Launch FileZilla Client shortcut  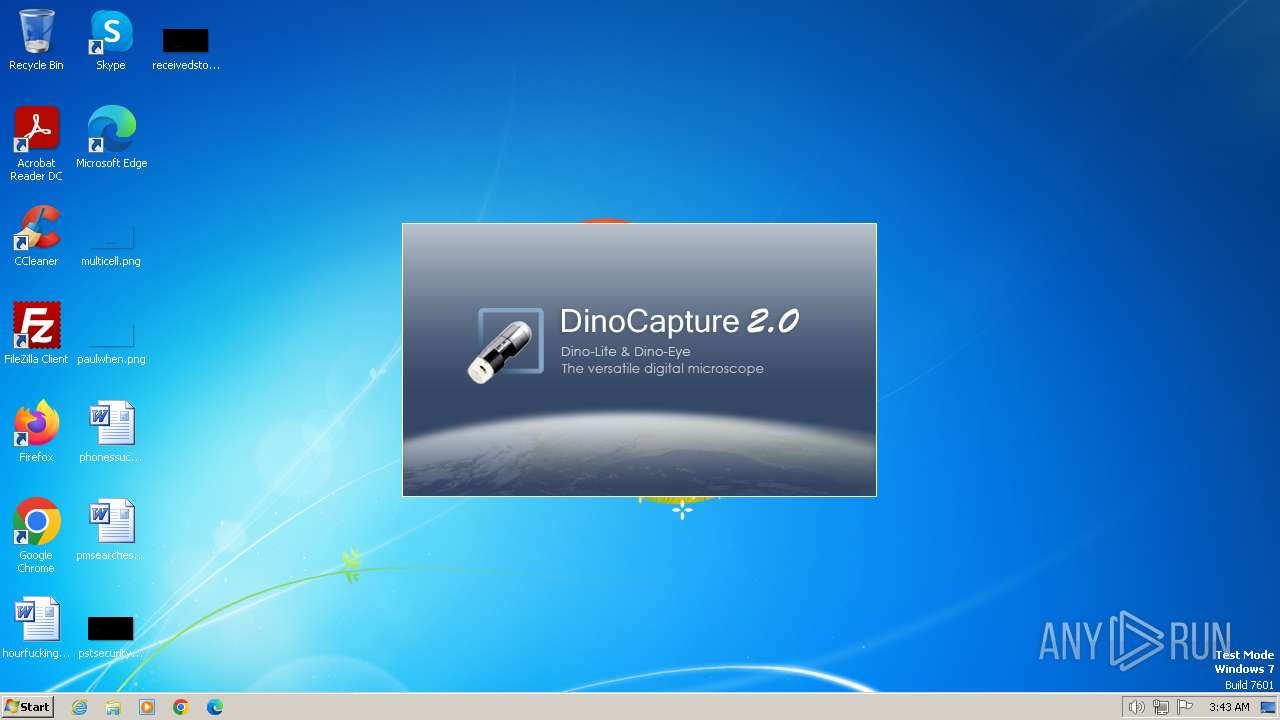36,334
